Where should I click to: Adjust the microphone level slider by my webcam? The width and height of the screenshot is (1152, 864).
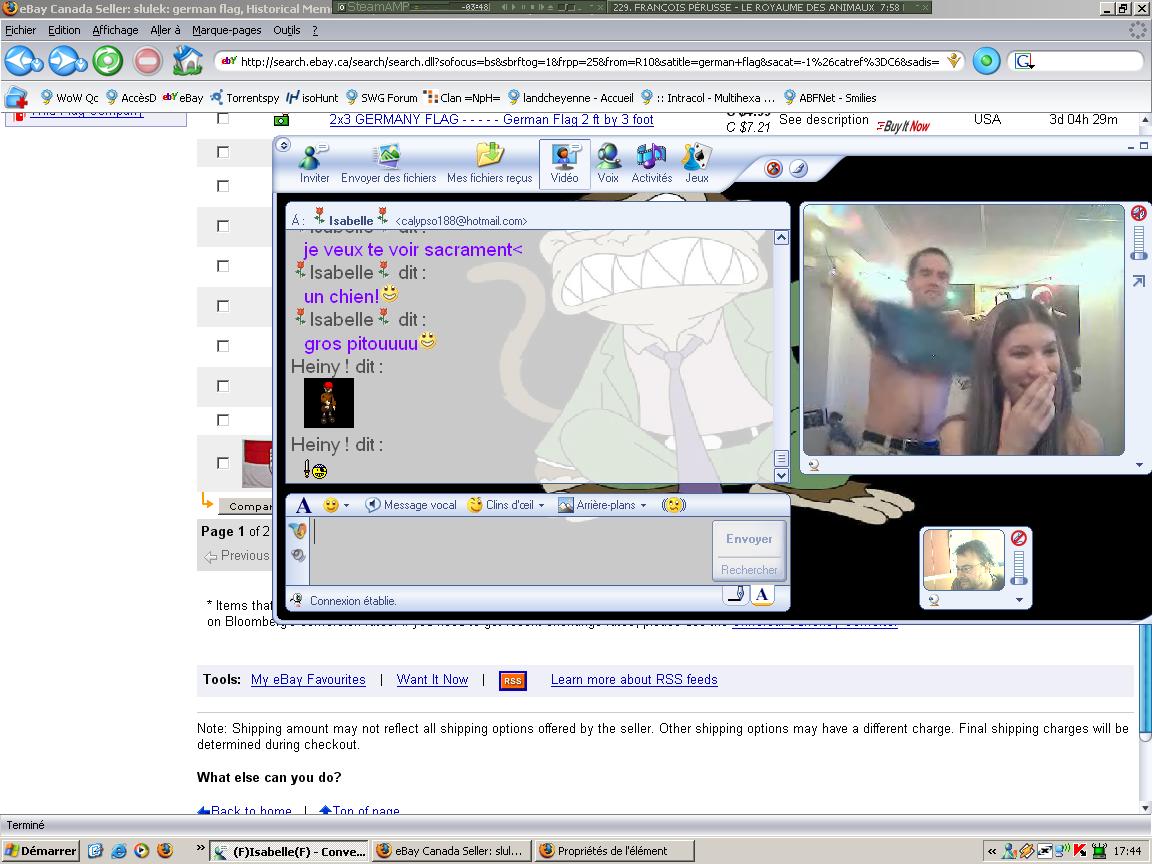pos(1018,567)
